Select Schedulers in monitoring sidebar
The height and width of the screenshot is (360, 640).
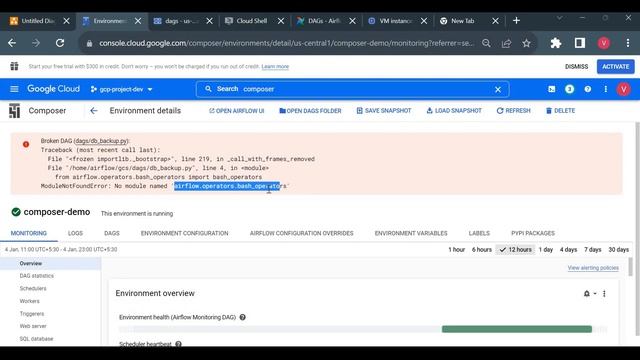point(33,289)
